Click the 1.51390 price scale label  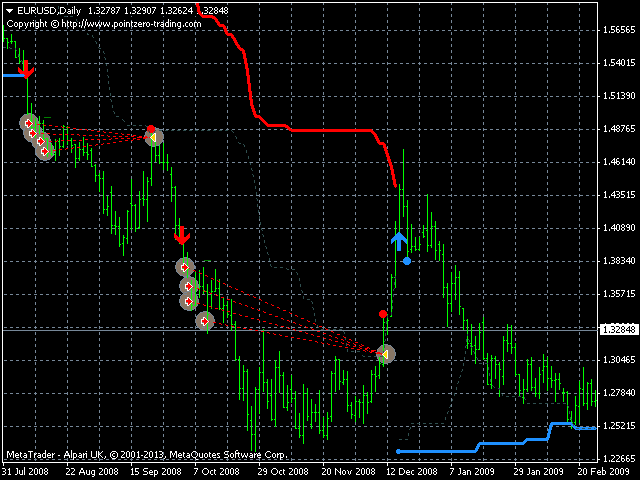click(x=619, y=96)
